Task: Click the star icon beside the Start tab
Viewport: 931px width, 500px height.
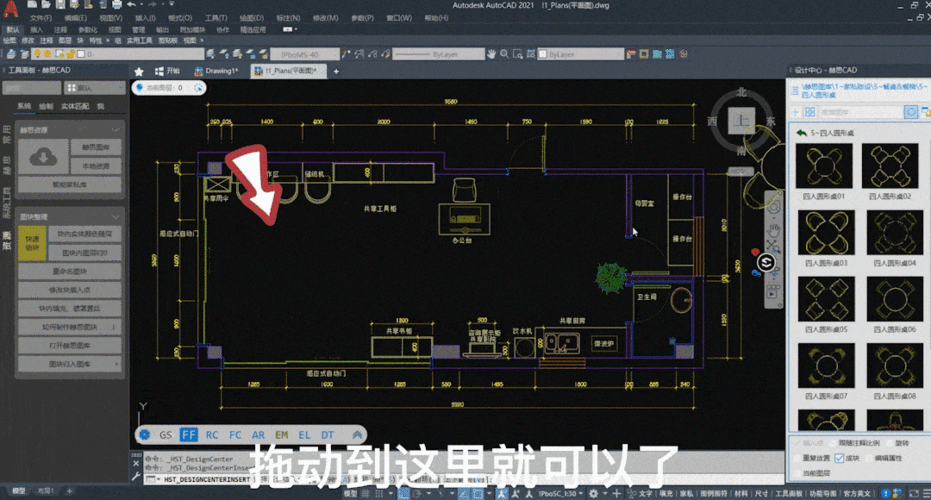Action: tap(139, 71)
